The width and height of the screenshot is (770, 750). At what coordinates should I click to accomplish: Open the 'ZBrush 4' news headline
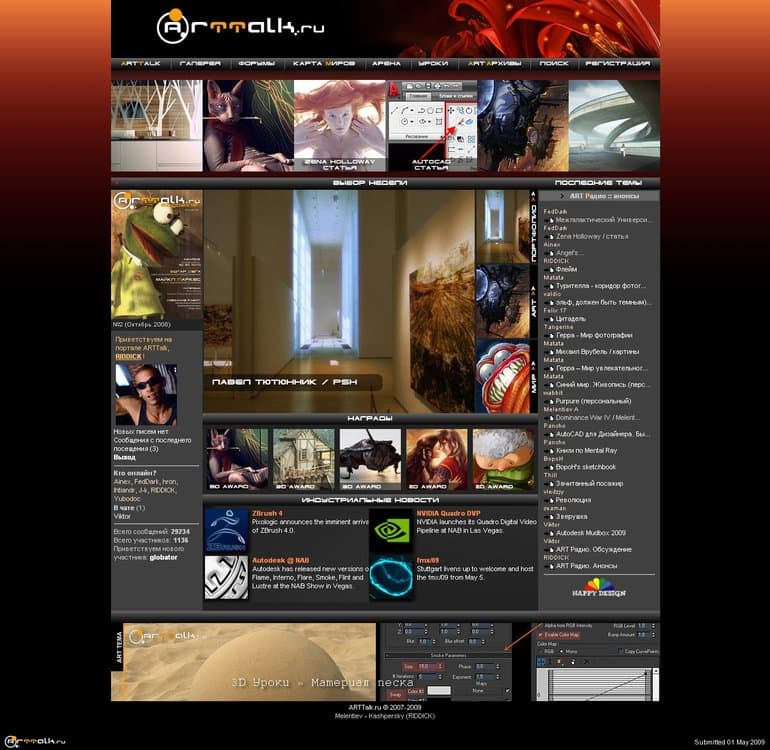[267, 513]
